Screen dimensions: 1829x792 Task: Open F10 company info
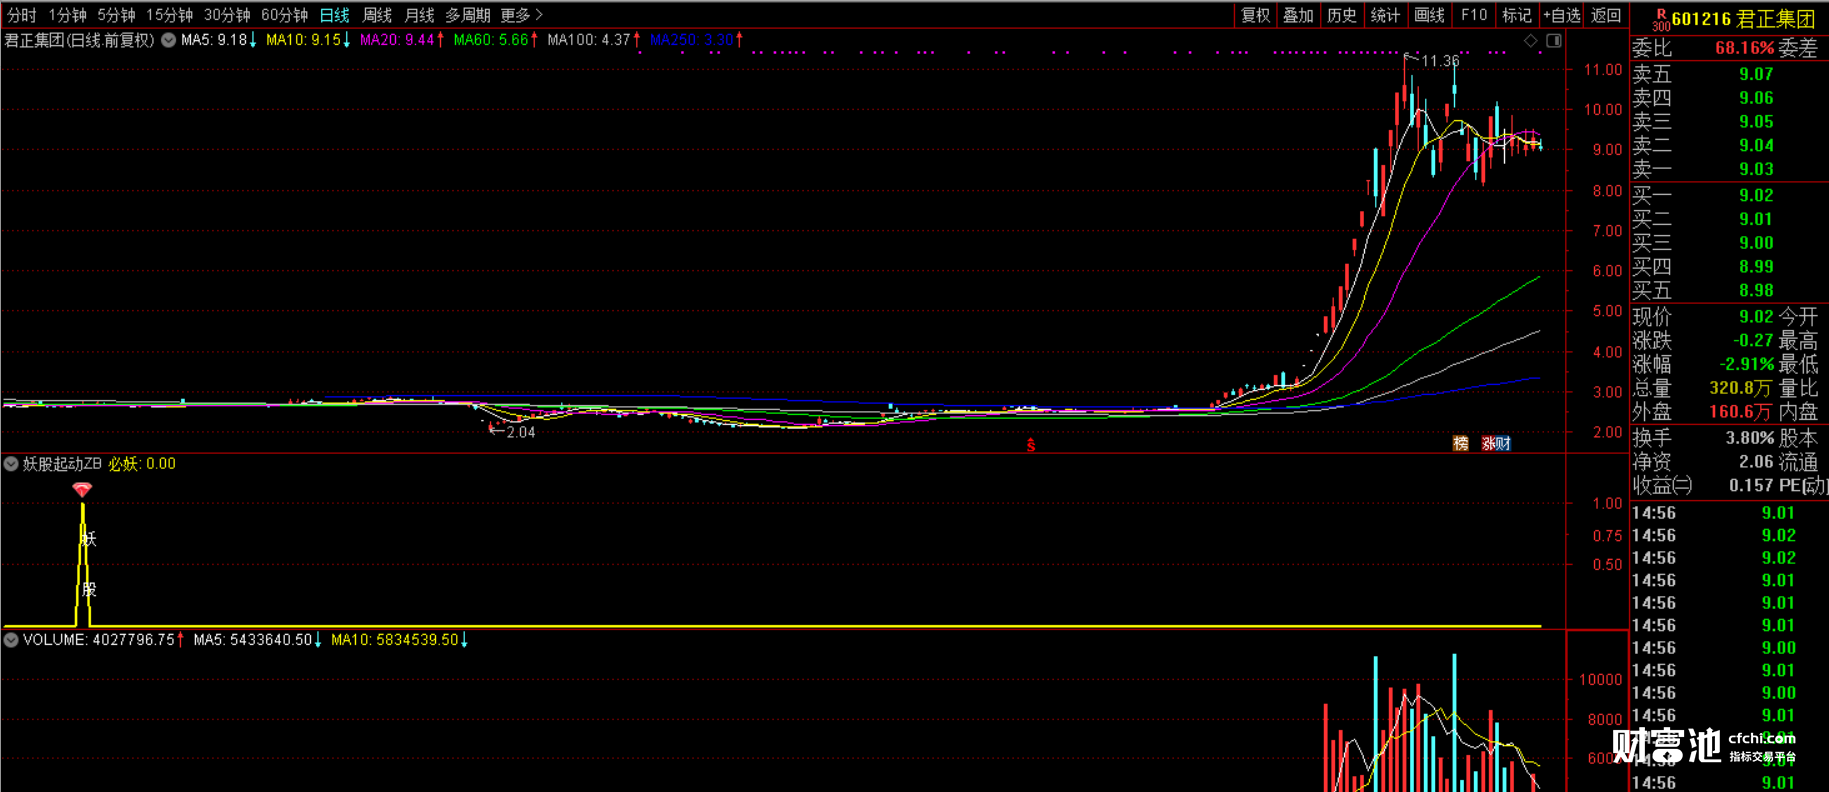[1473, 15]
